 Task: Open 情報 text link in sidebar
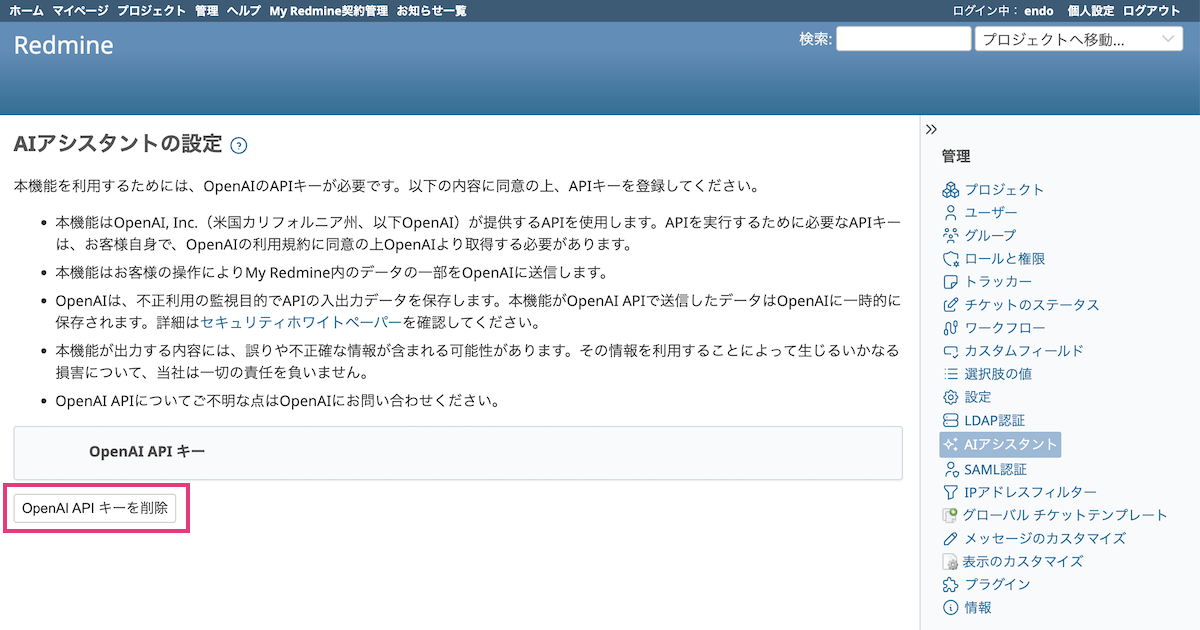click(x=978, y=607)
